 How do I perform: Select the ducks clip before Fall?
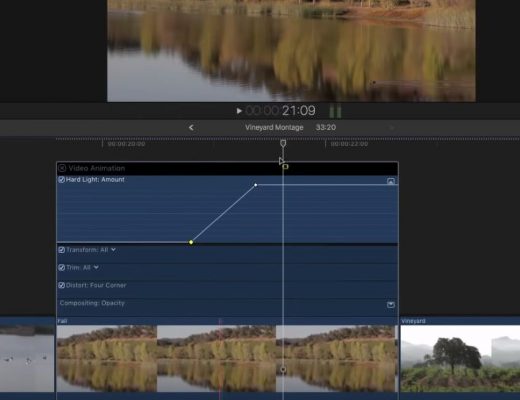[27, 358]
